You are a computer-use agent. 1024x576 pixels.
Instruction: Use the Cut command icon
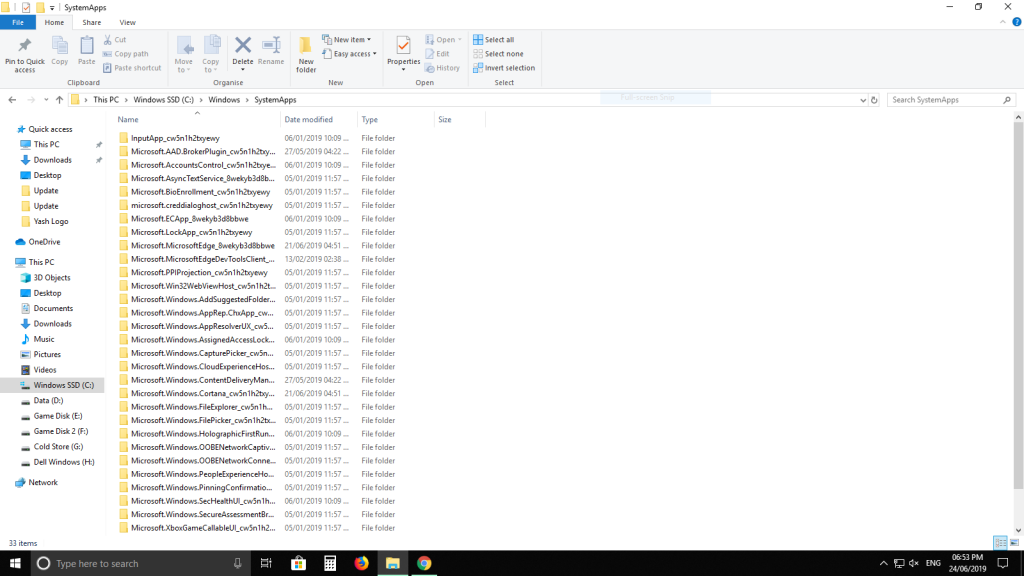click(117, 41)
